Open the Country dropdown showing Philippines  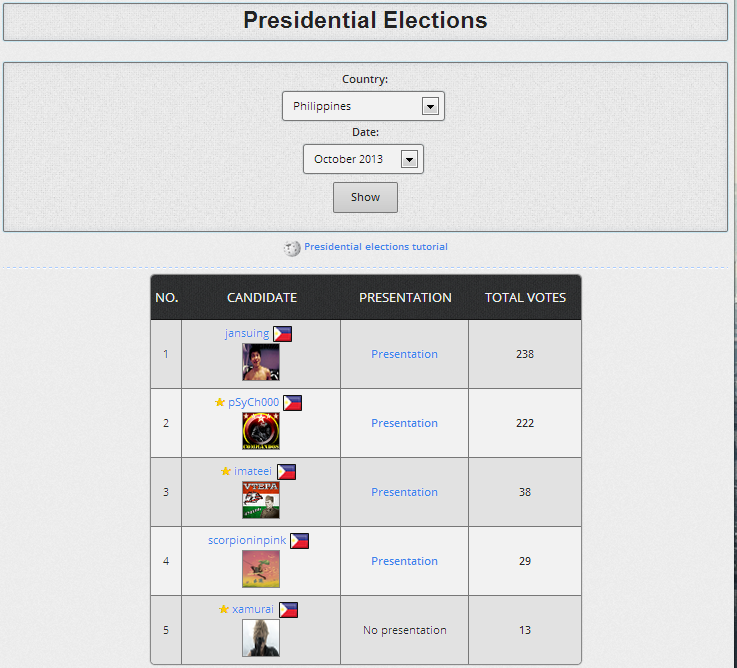click(363, 106)
